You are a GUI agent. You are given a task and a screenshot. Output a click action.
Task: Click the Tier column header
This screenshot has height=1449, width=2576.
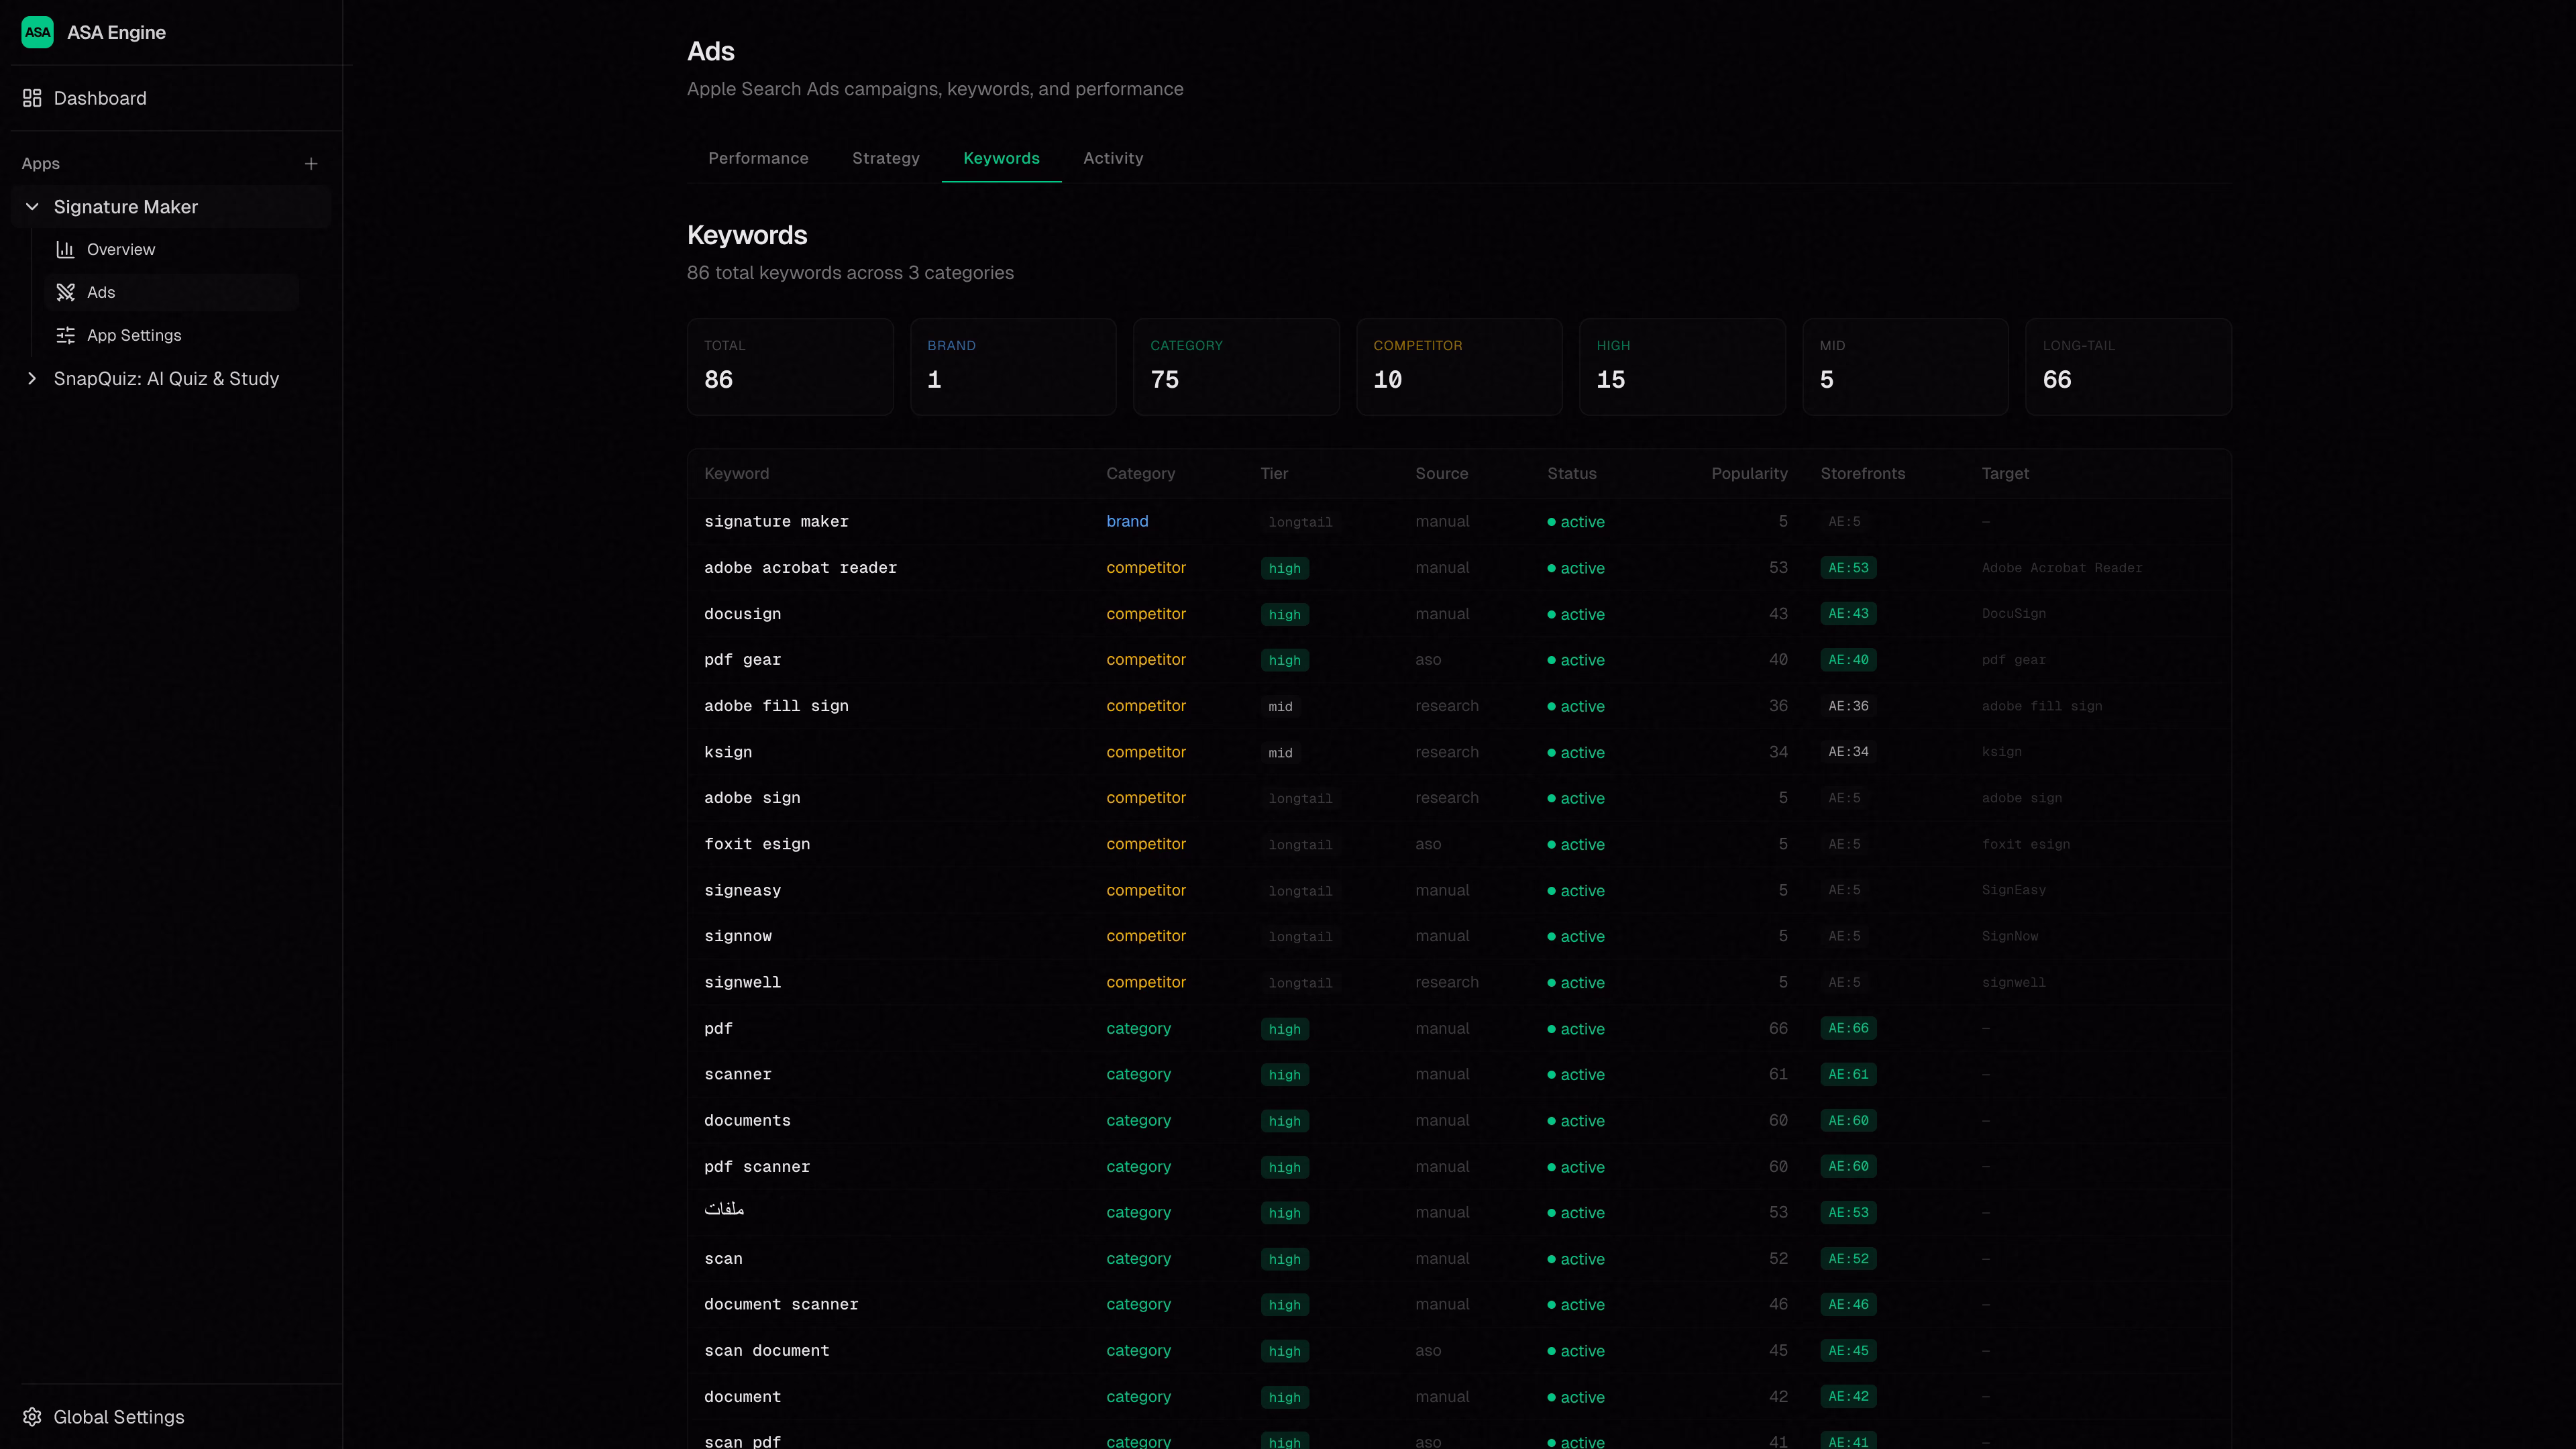tap(1274, 473)
